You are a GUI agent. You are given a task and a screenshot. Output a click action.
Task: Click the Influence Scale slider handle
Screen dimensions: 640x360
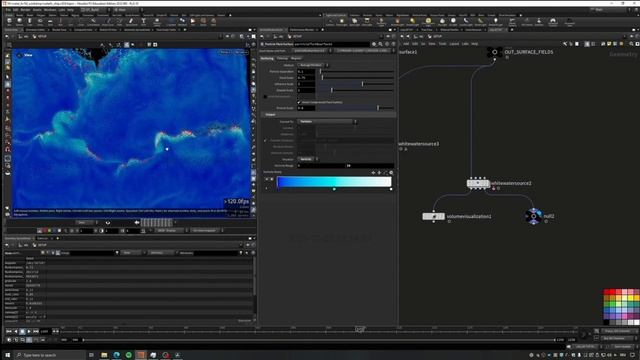tap(362, 84)
